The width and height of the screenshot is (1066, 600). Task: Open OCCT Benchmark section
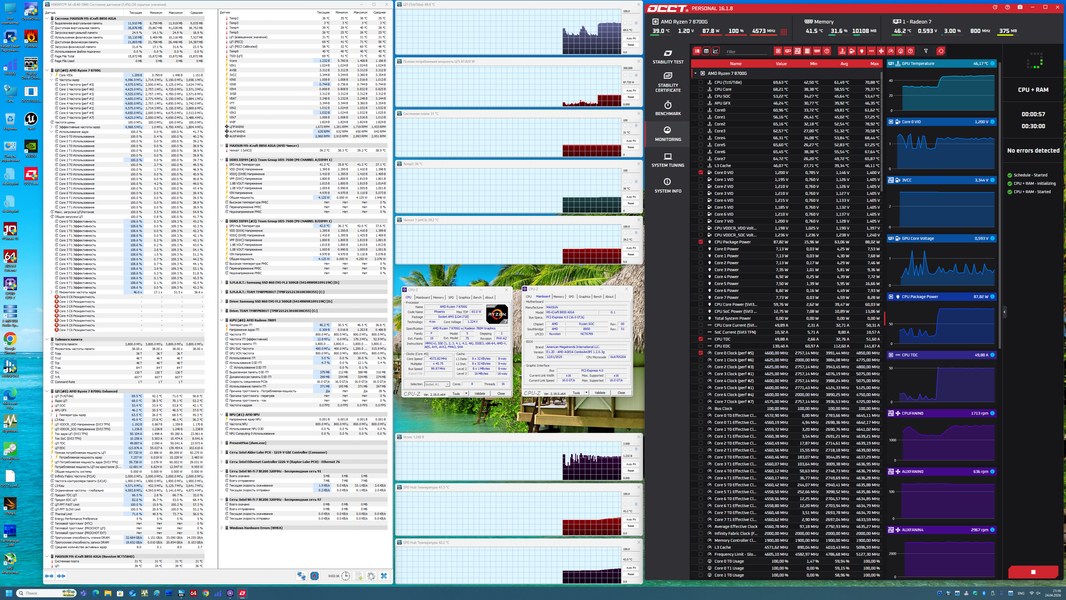tap(668, 109)
